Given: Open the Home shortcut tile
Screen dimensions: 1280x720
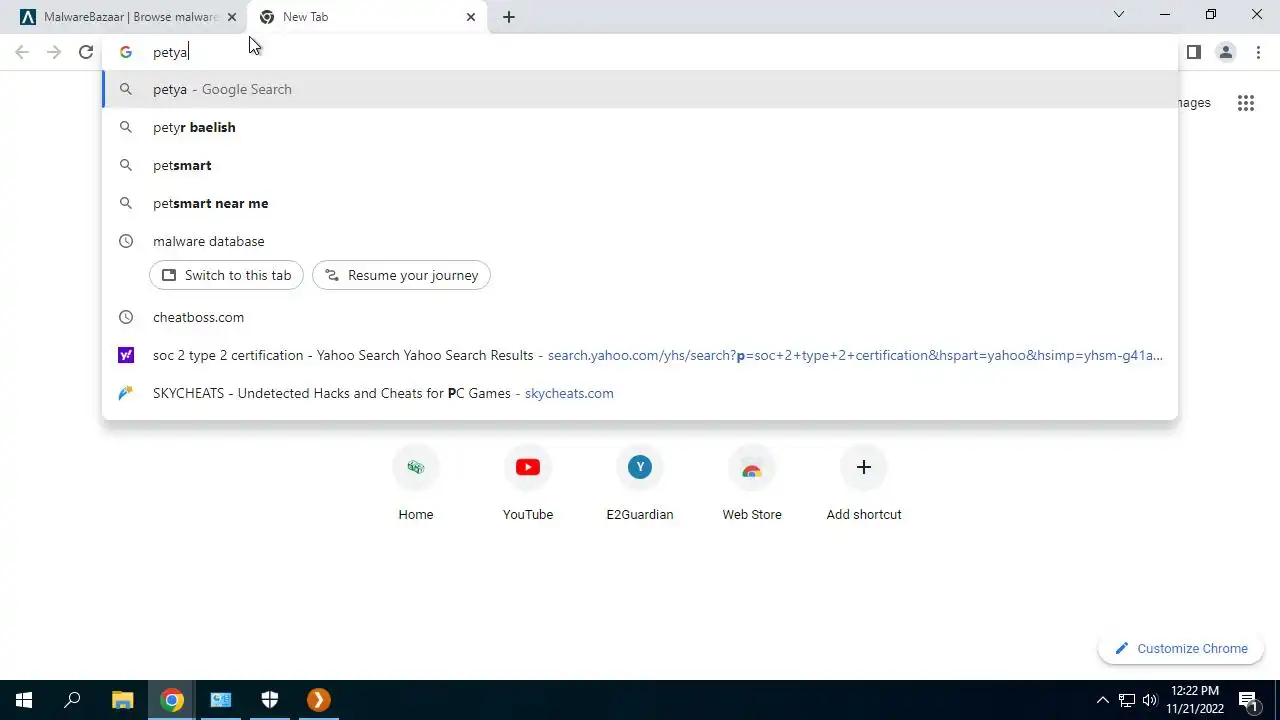Looking at the screenshot, I should pyautogui.click(x=416, y=484).
